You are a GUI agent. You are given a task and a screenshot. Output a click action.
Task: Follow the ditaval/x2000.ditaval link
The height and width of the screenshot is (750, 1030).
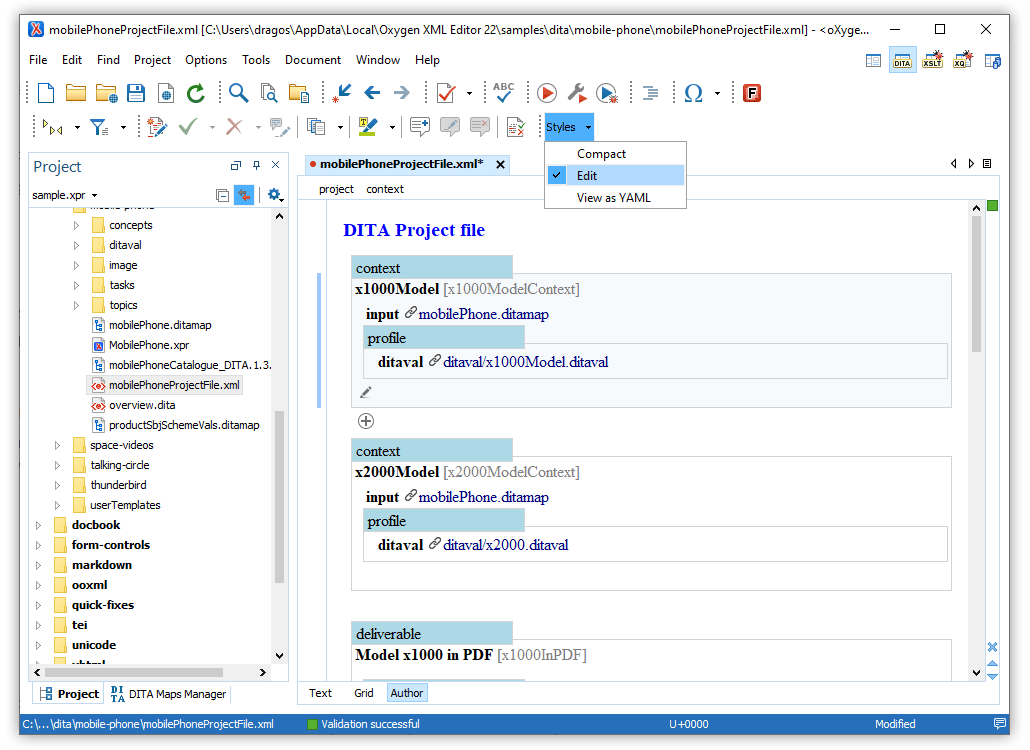click(x=505, y=545)
